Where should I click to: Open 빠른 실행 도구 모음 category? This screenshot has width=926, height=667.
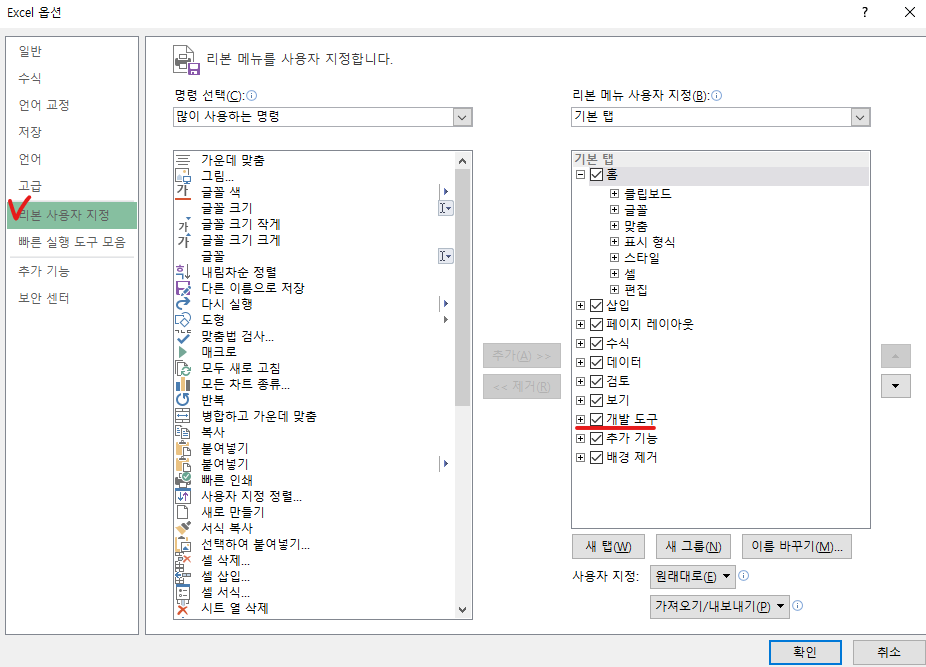pyautogui.click(x=72, y=242)
